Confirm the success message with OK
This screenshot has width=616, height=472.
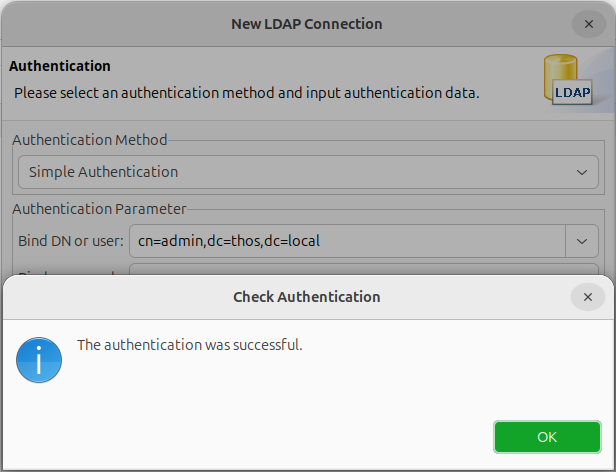coord(547,437)
